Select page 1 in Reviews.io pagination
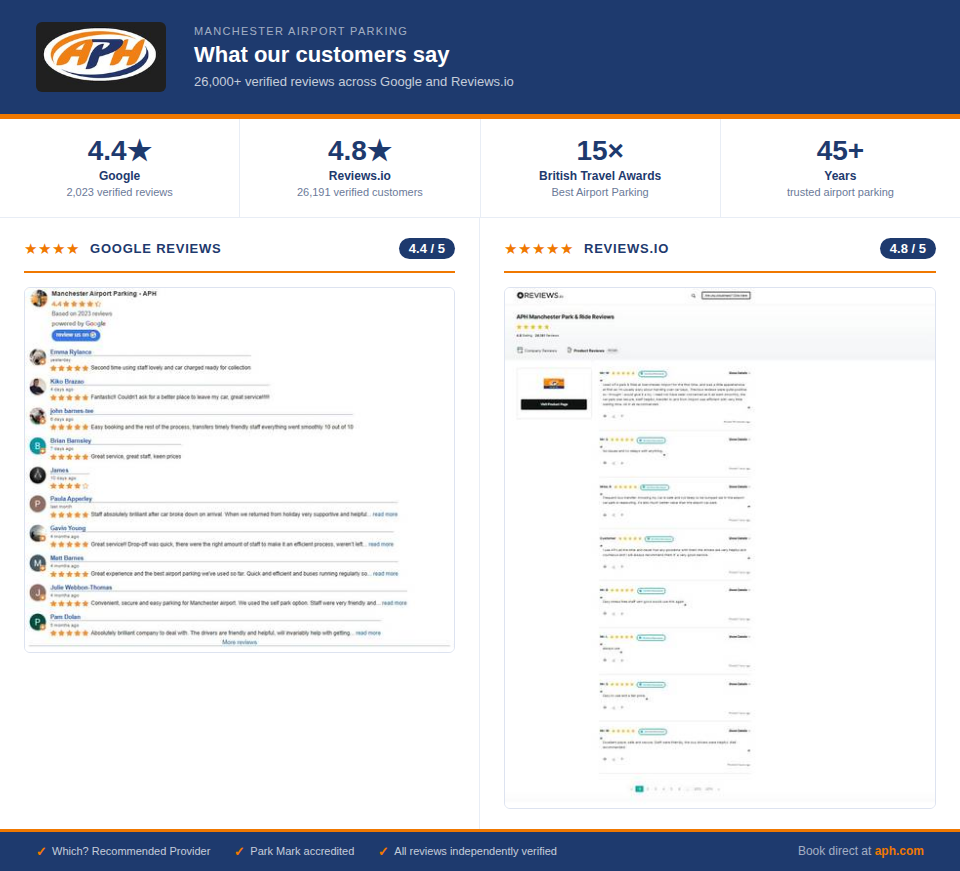The height and width of the screenshot is (871, 960). 639,789
